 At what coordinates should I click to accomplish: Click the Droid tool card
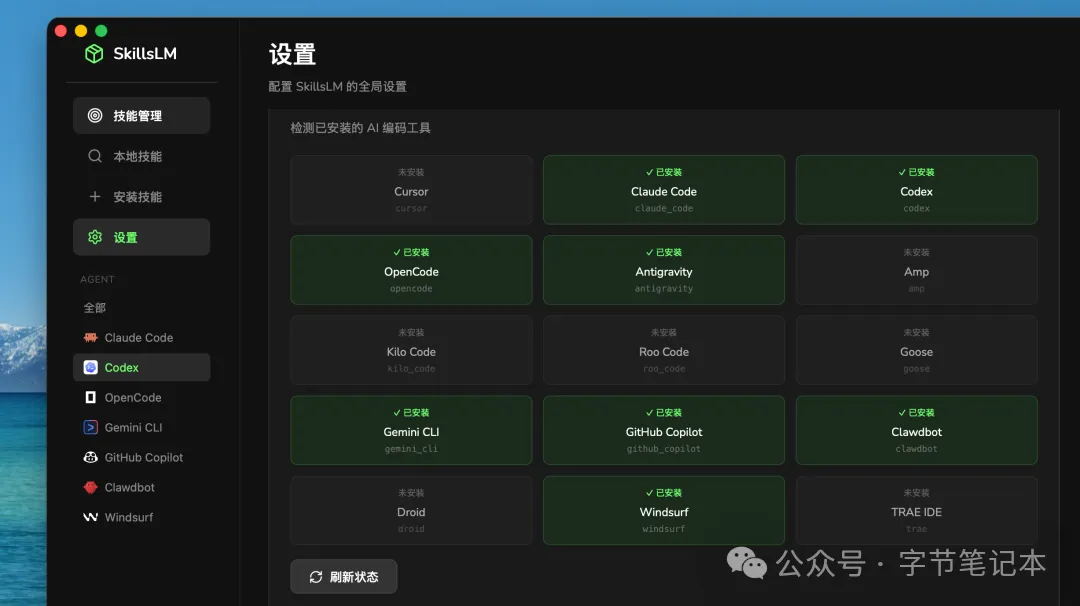pos(411,510)
